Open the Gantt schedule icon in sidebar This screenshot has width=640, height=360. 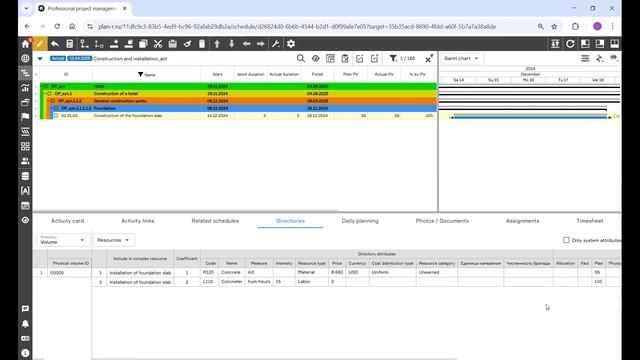pyautogui.click(x=25, y=73)
